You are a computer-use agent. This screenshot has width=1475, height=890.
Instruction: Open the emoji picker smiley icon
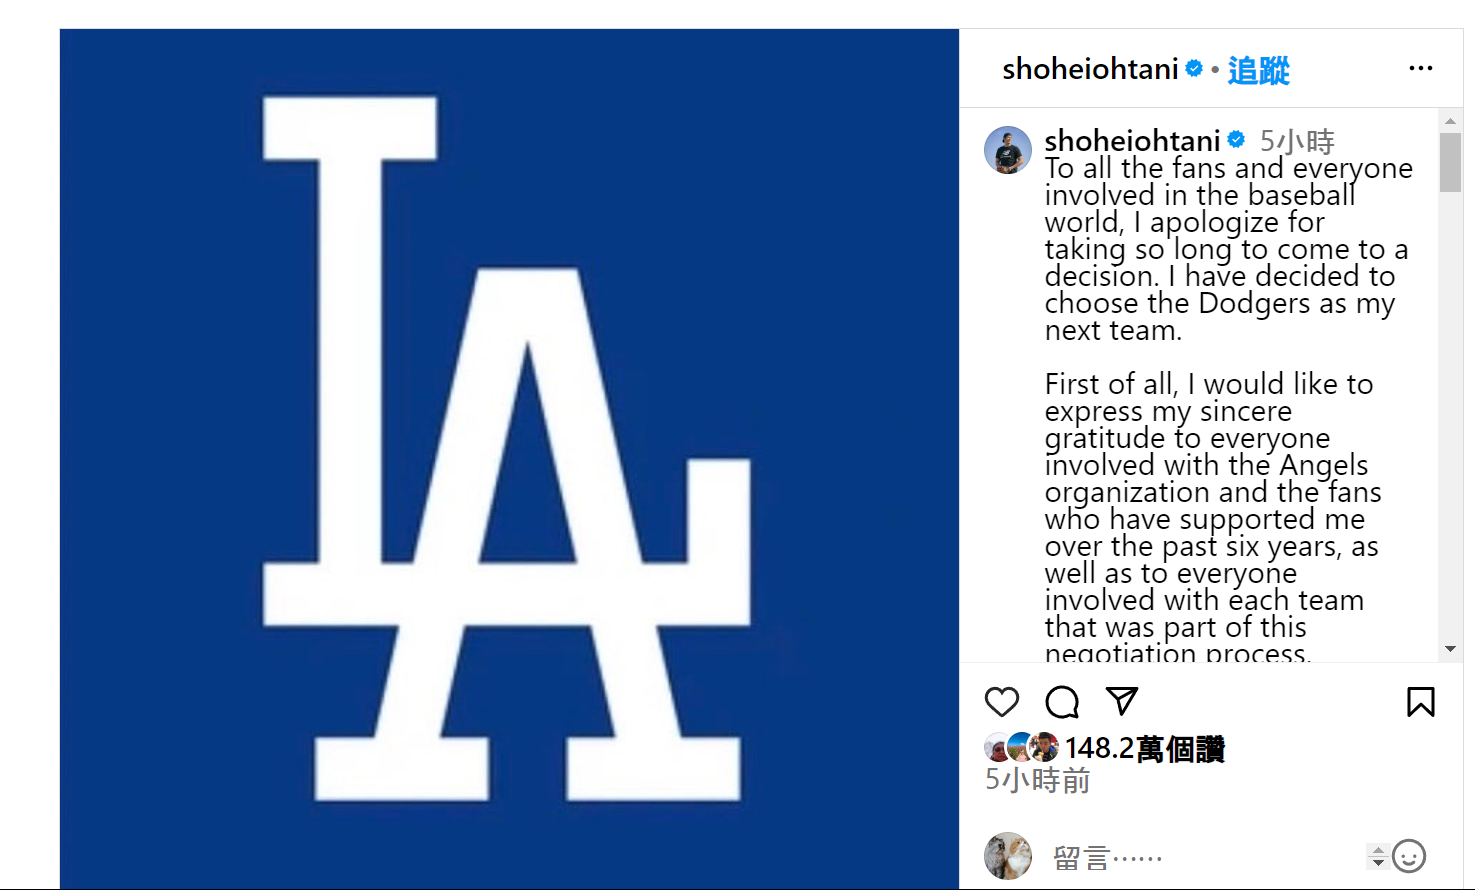click(x=1409, y=856)
